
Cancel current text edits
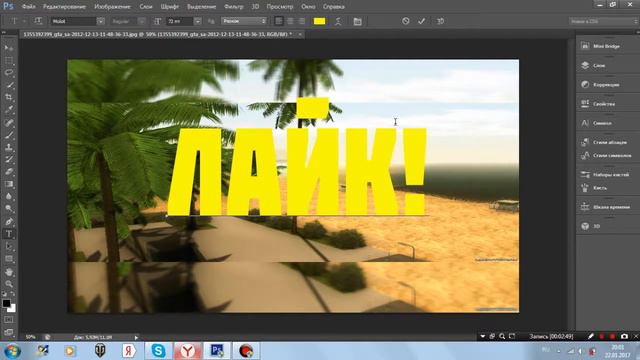click(405, 21)
